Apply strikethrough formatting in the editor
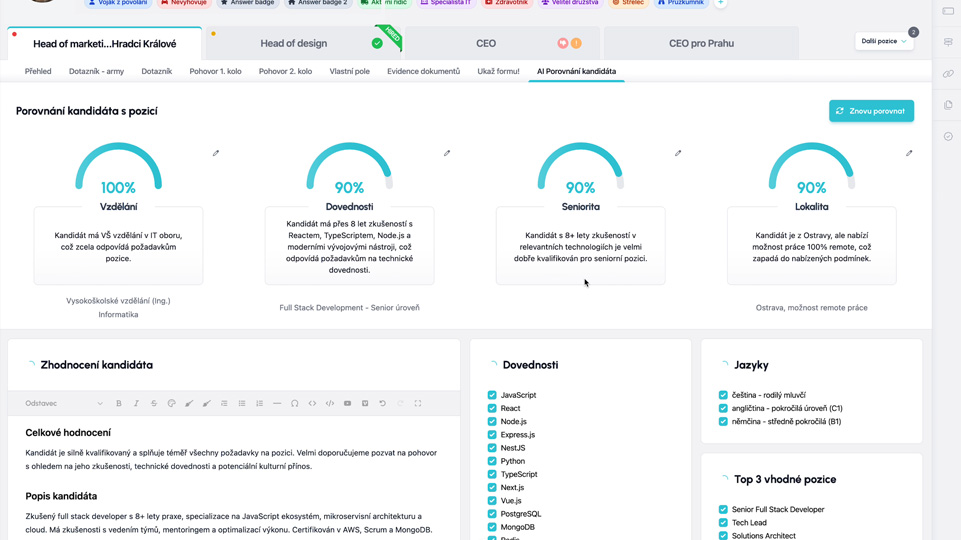This screenshot has width=961, height=540. (x=154, y=404)
